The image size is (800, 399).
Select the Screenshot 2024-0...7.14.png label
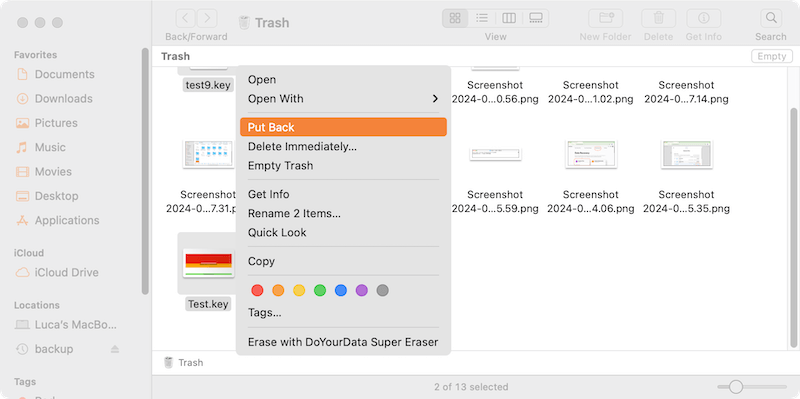pos(686,92)
